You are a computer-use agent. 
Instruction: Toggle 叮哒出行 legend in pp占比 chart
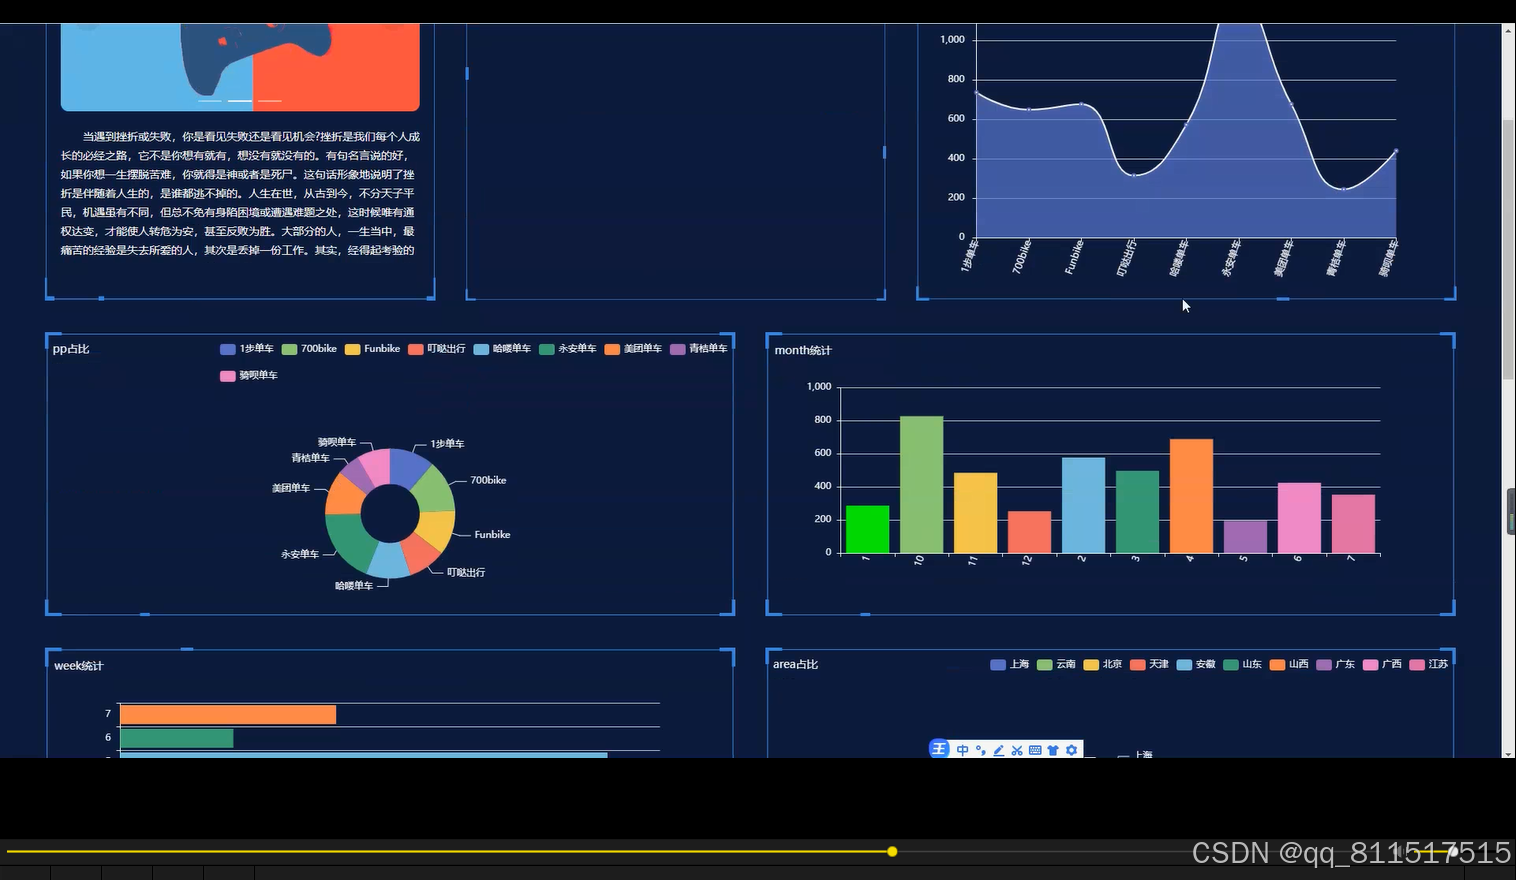click(x=436, y=349)
